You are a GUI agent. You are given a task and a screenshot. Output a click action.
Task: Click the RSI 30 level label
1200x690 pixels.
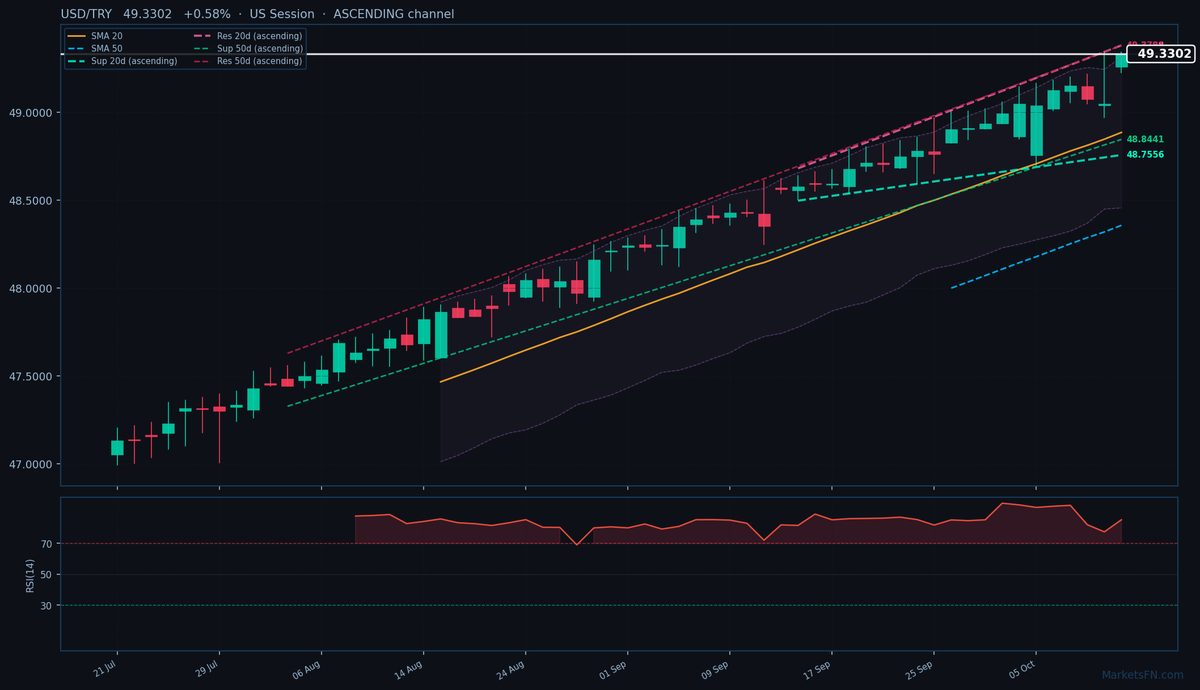(47, 606)
